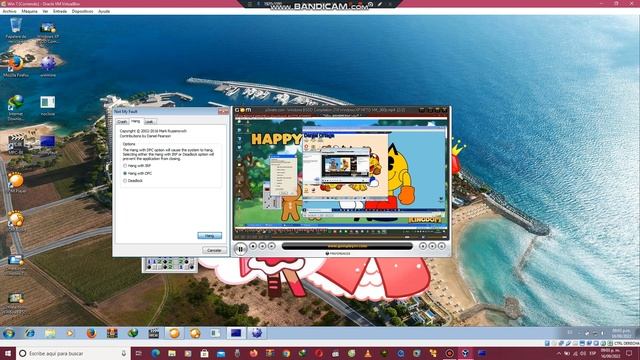The height and width of the screenshot is (360, 640).
Task: Open VirtualBox Ver menu
Action: [x=45, y=11]
